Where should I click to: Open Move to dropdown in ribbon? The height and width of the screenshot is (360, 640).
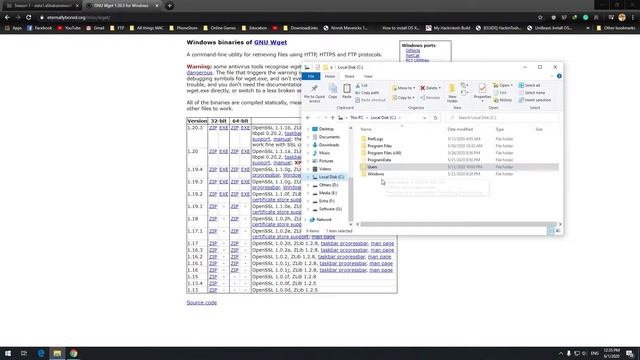point(403,88)
